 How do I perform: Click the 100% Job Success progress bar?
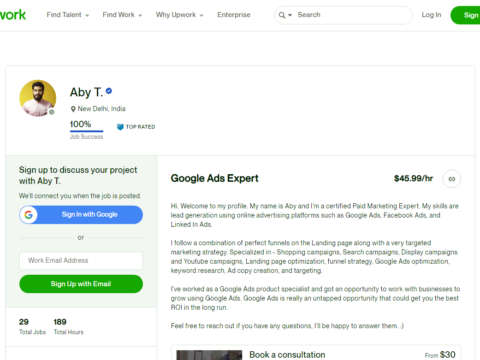[x=86, y=131]
